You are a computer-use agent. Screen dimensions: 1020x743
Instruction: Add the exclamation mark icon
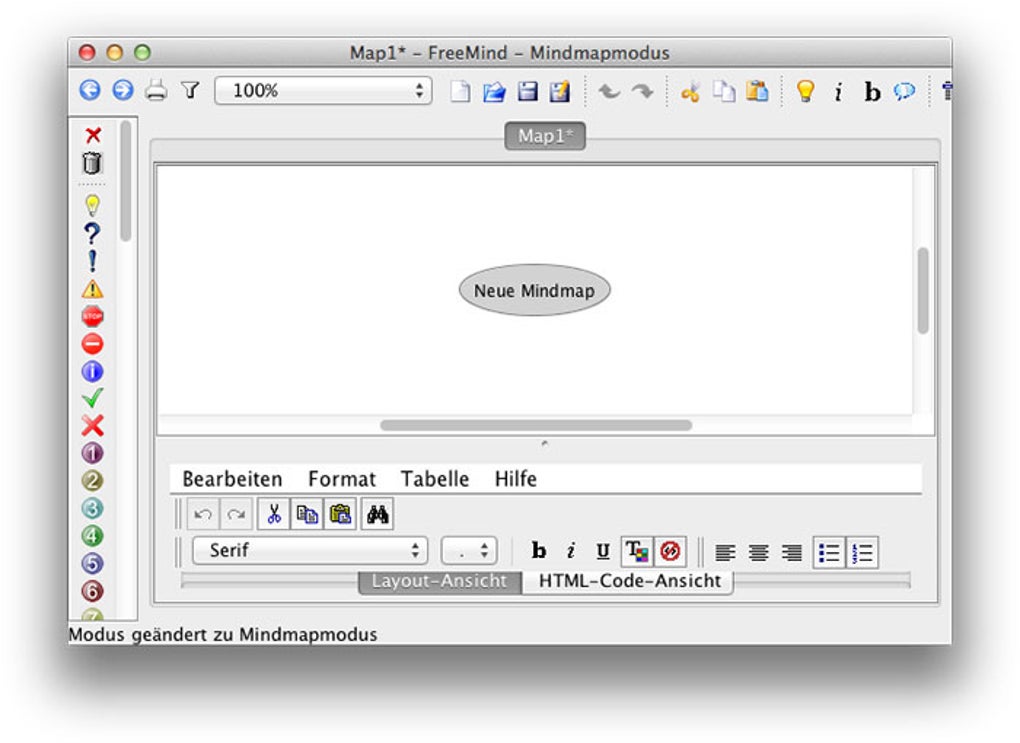click(x=92, y=262)
